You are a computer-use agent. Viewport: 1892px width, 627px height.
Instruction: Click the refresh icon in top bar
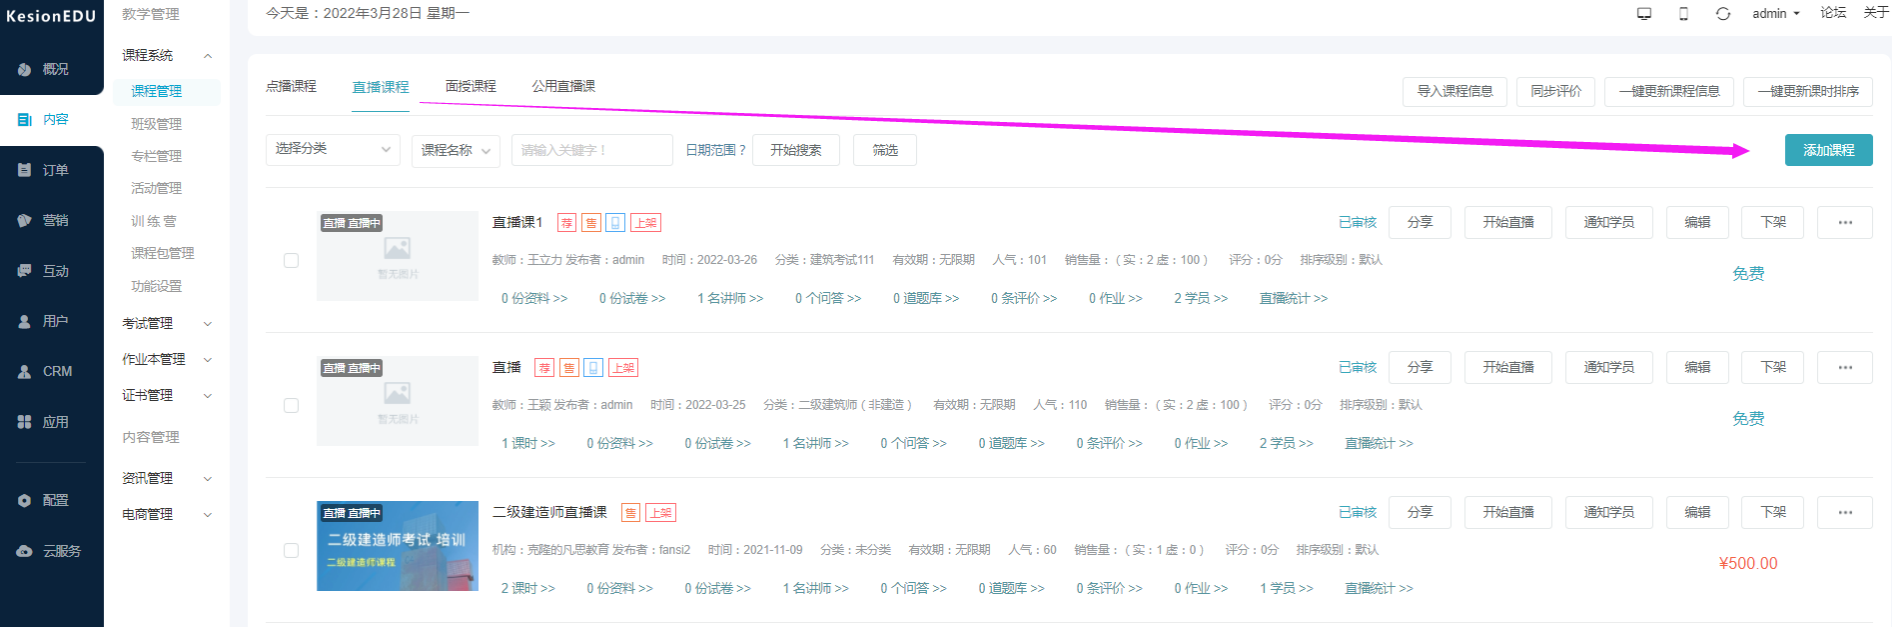point(1723,14)
